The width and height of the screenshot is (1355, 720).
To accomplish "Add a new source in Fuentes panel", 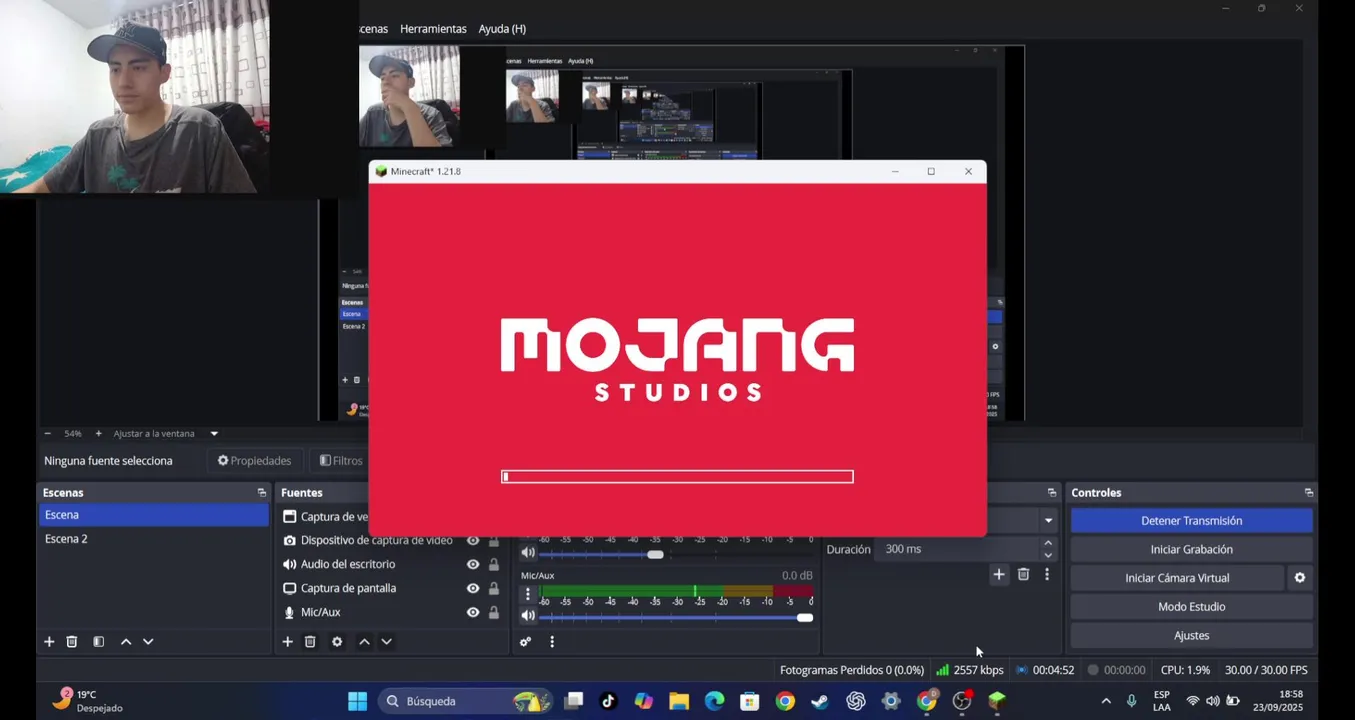I will 287,642.
